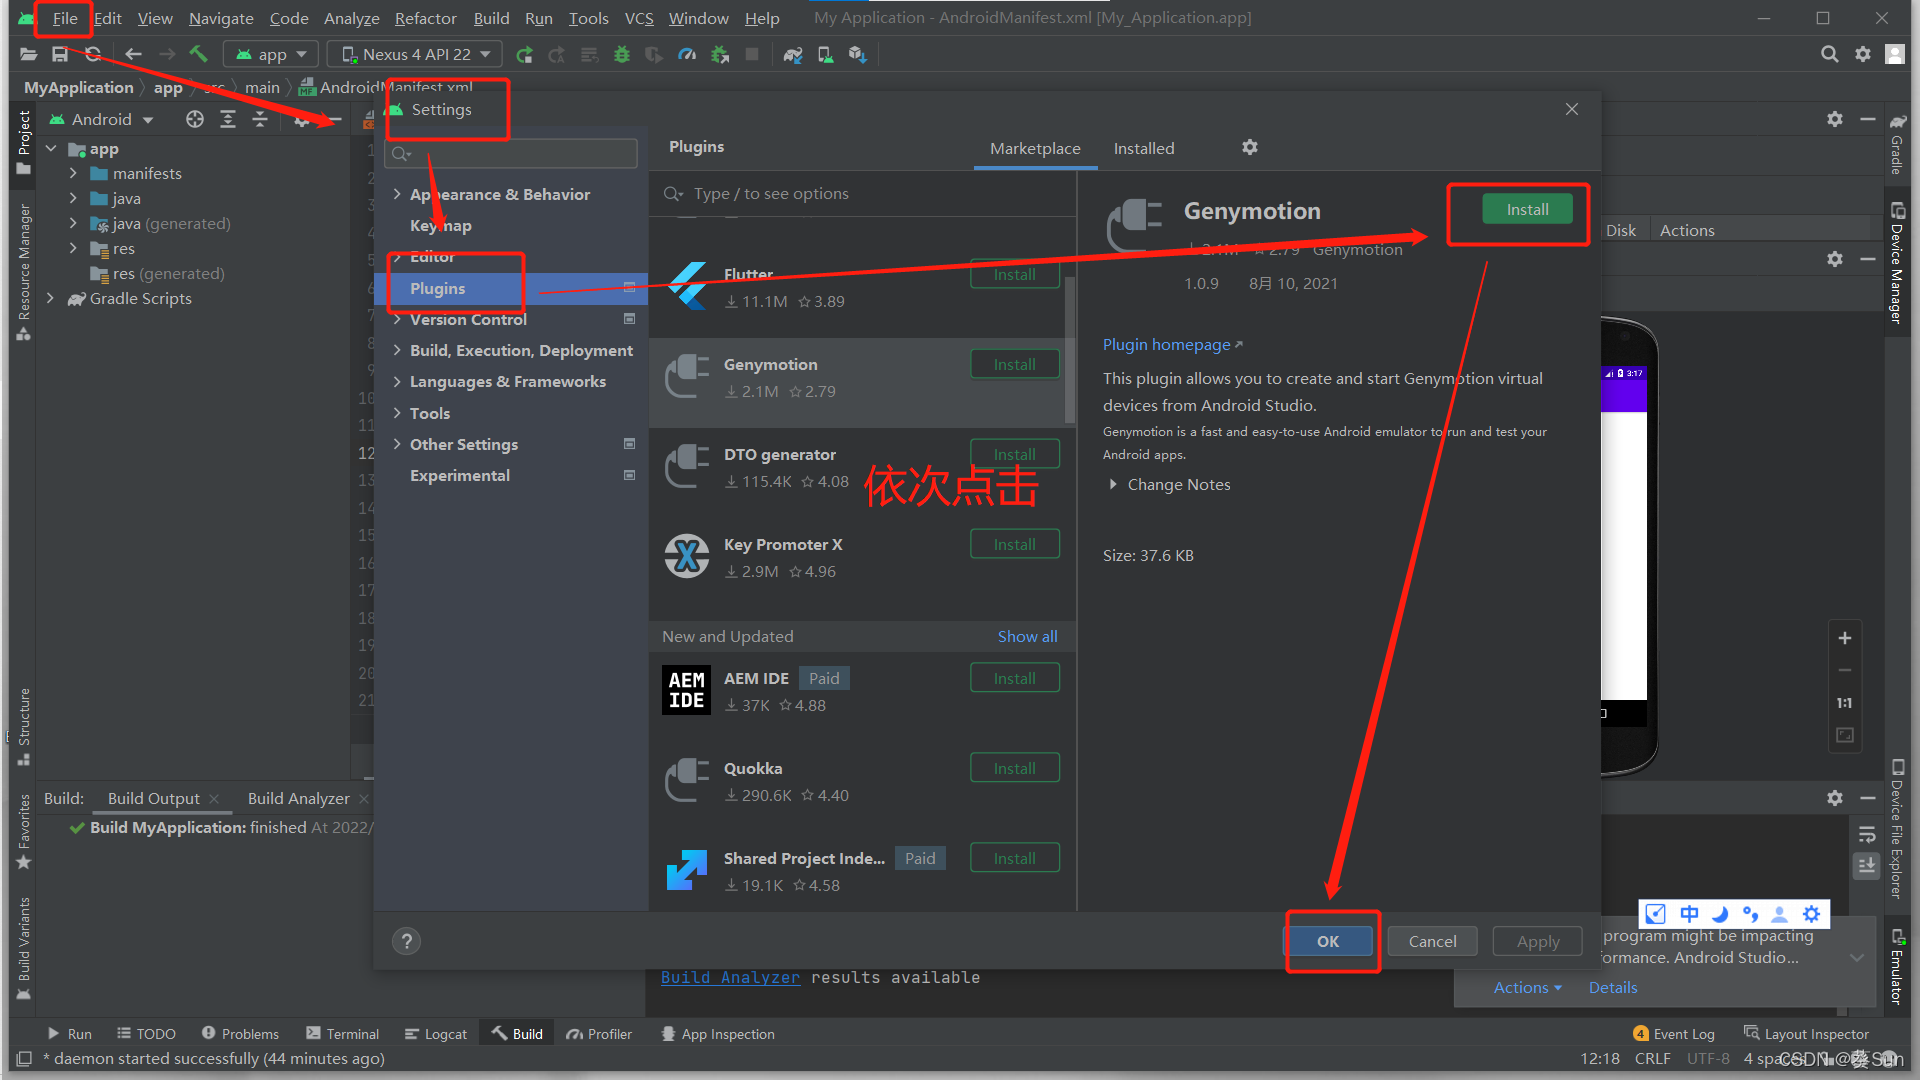The width and height of the screenshot is (1920, 1080).
Task: Click the emulator 1:1 actual size icon
Action: pyautogui.click(x=1845, y=703)
